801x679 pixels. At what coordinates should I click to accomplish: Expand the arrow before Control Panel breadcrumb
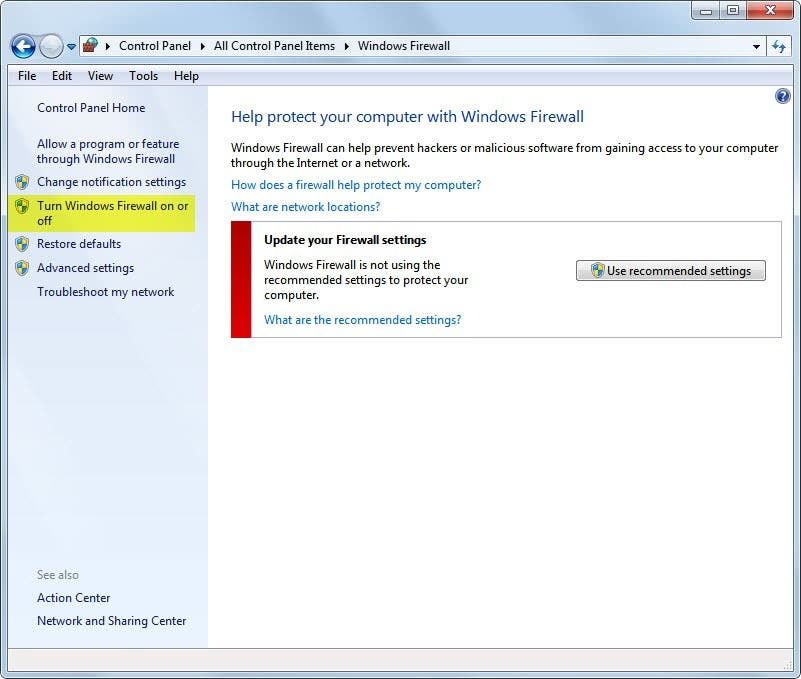[x=108, y=46]
